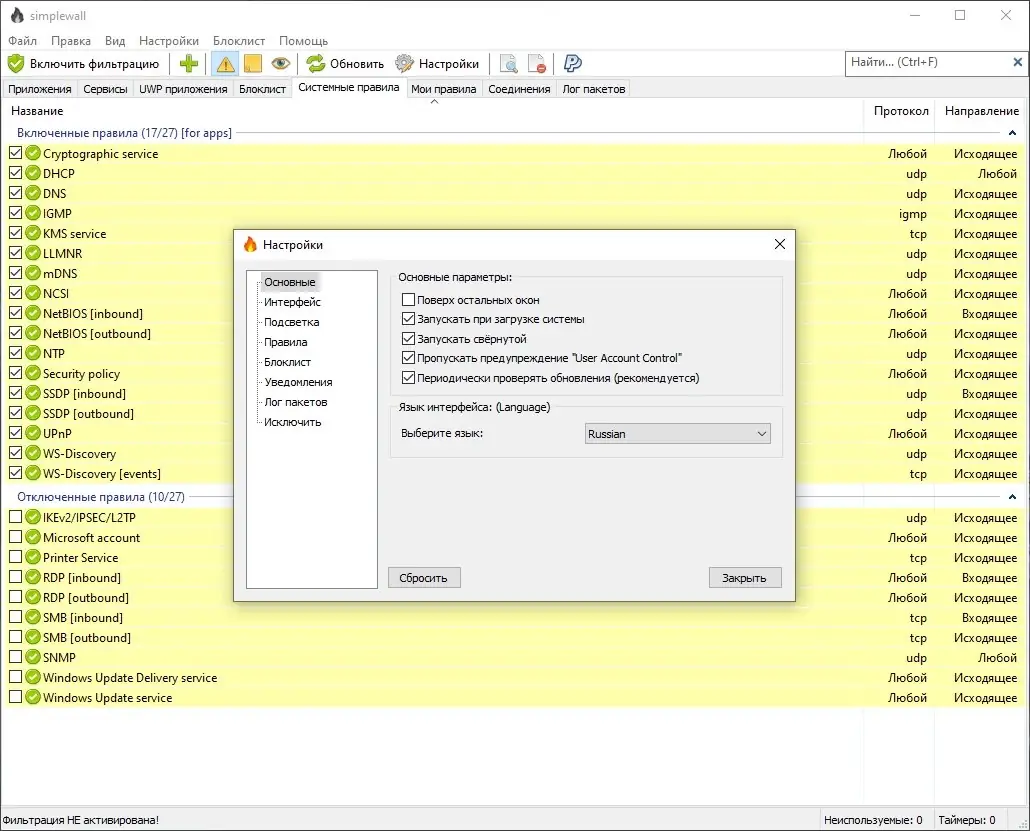Select Блоклист in settings tree
This screenshot has width=1030, height=831.
(287, 362)
